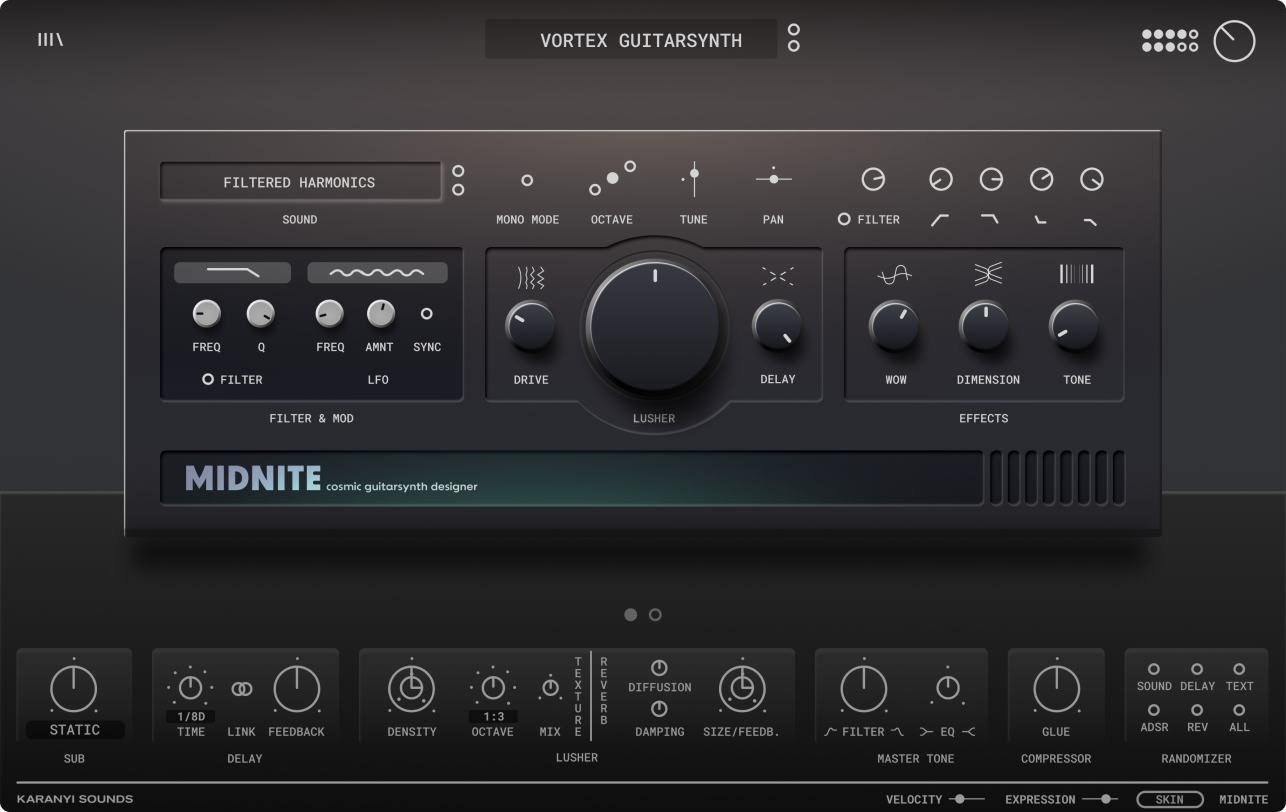Click the library icon in top-left corner
Image resolution: width=1286 pixels, height=812 pixels.
(50, 40)
